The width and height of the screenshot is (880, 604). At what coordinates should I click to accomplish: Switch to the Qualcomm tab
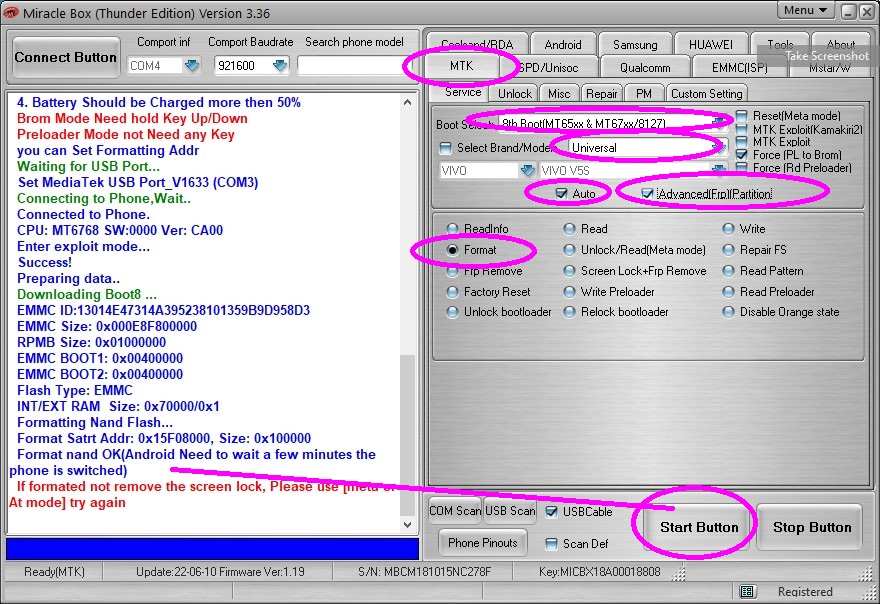tap(645, 68)
